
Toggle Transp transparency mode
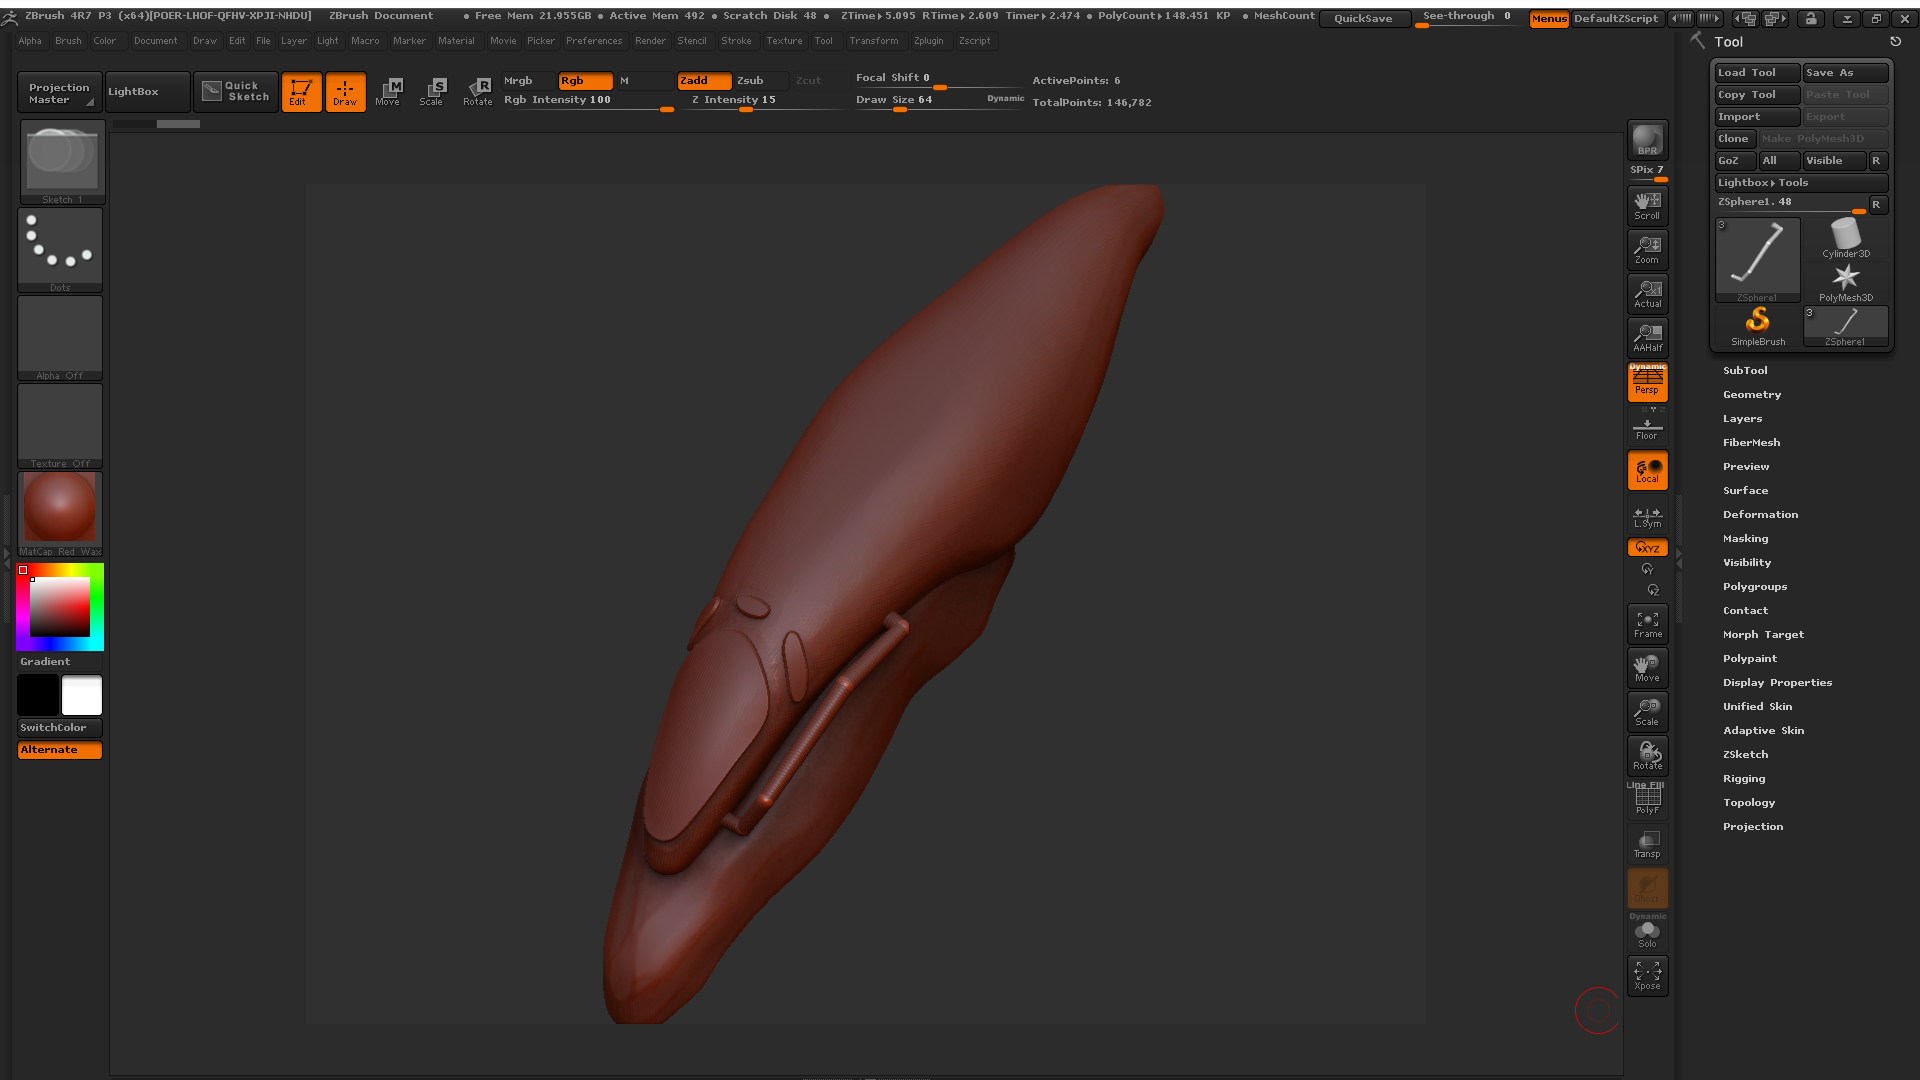1647,844
